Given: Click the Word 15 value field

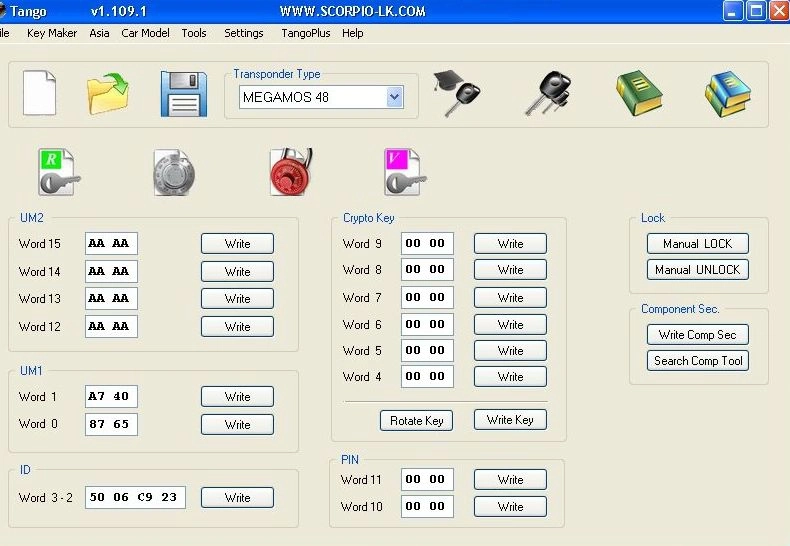Looking at the screenshot, I should pyautogui.click(x=111, y=244).
